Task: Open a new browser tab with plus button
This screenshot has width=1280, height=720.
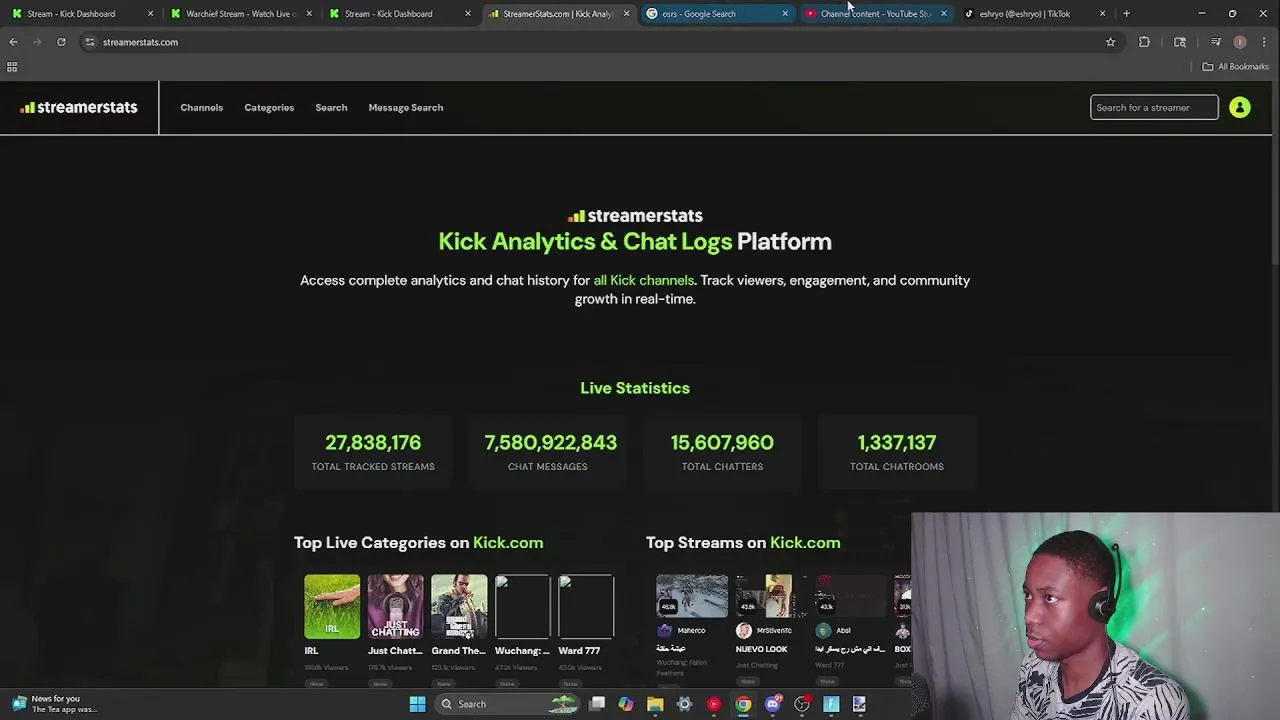Action: 1126,14
